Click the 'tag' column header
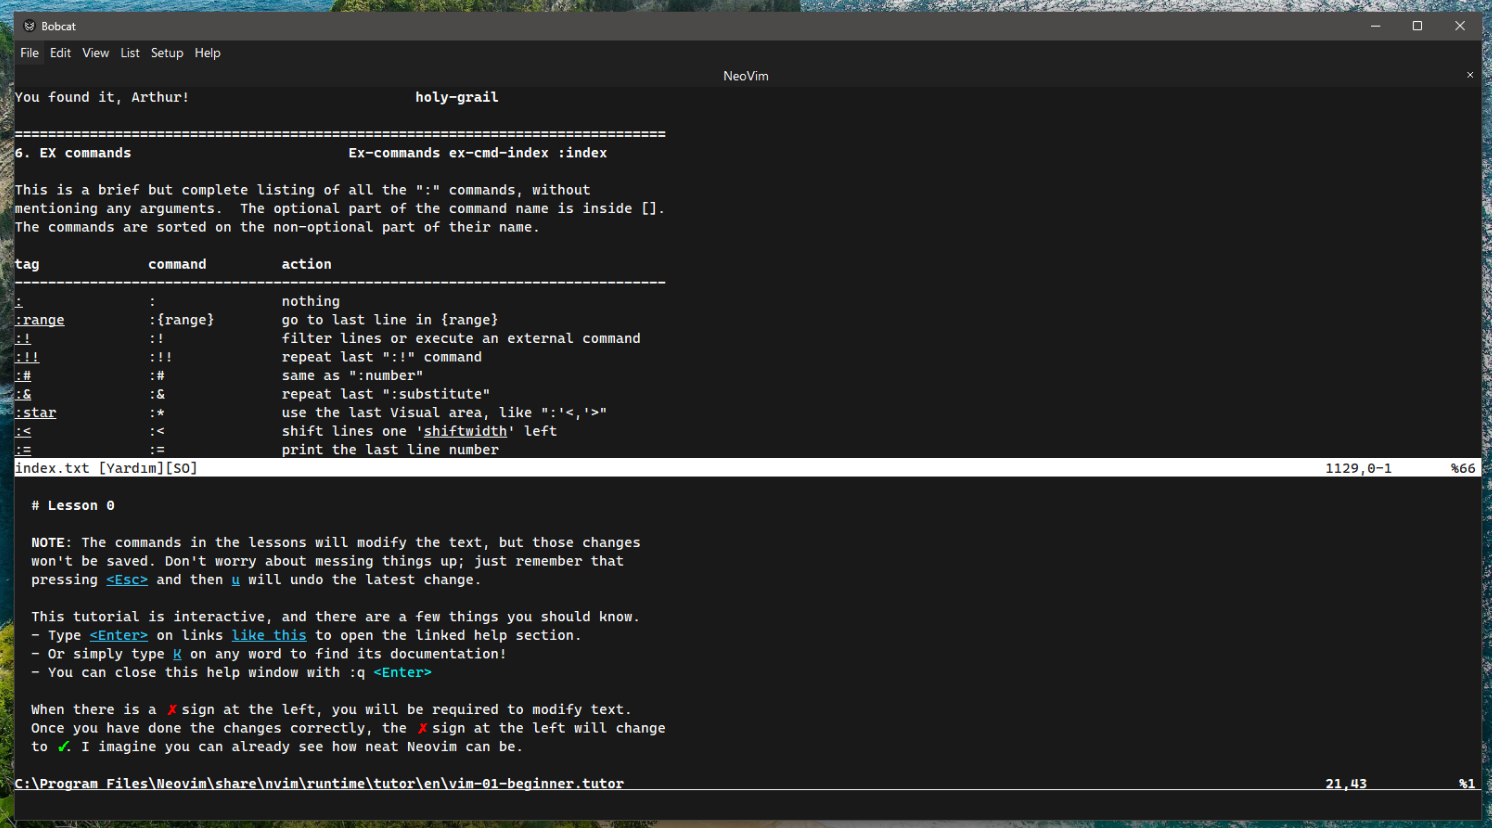The height and width of the screenshot is (828, 1492). [x=27, y=264]
